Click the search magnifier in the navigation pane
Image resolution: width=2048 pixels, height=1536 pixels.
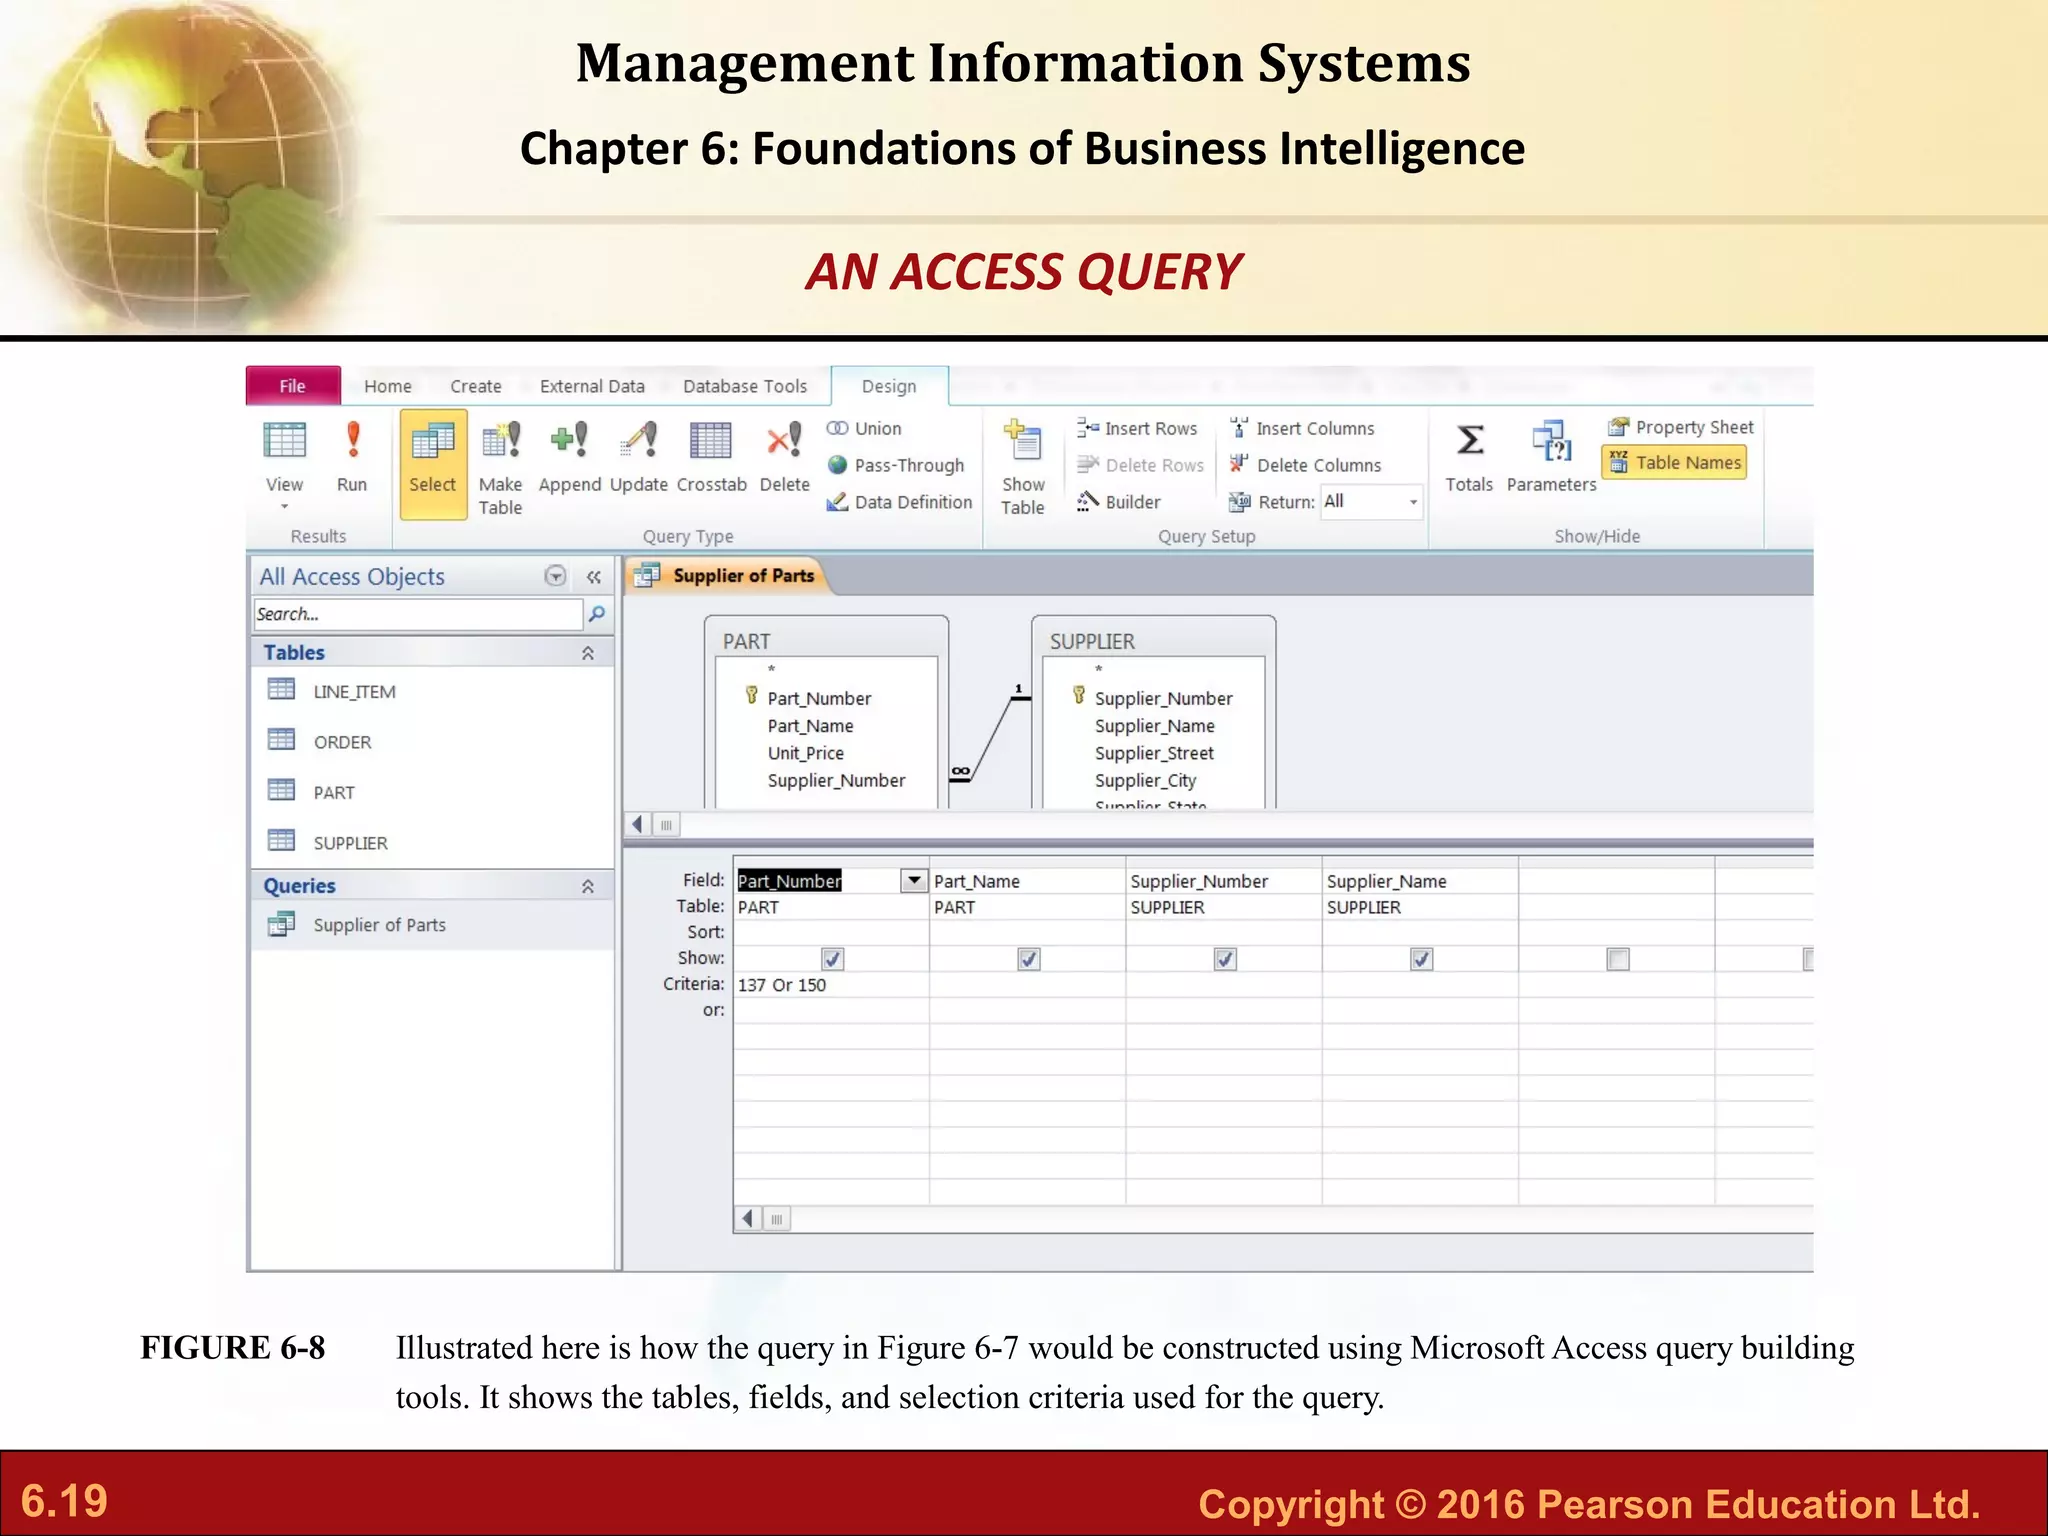pos(597,614)
